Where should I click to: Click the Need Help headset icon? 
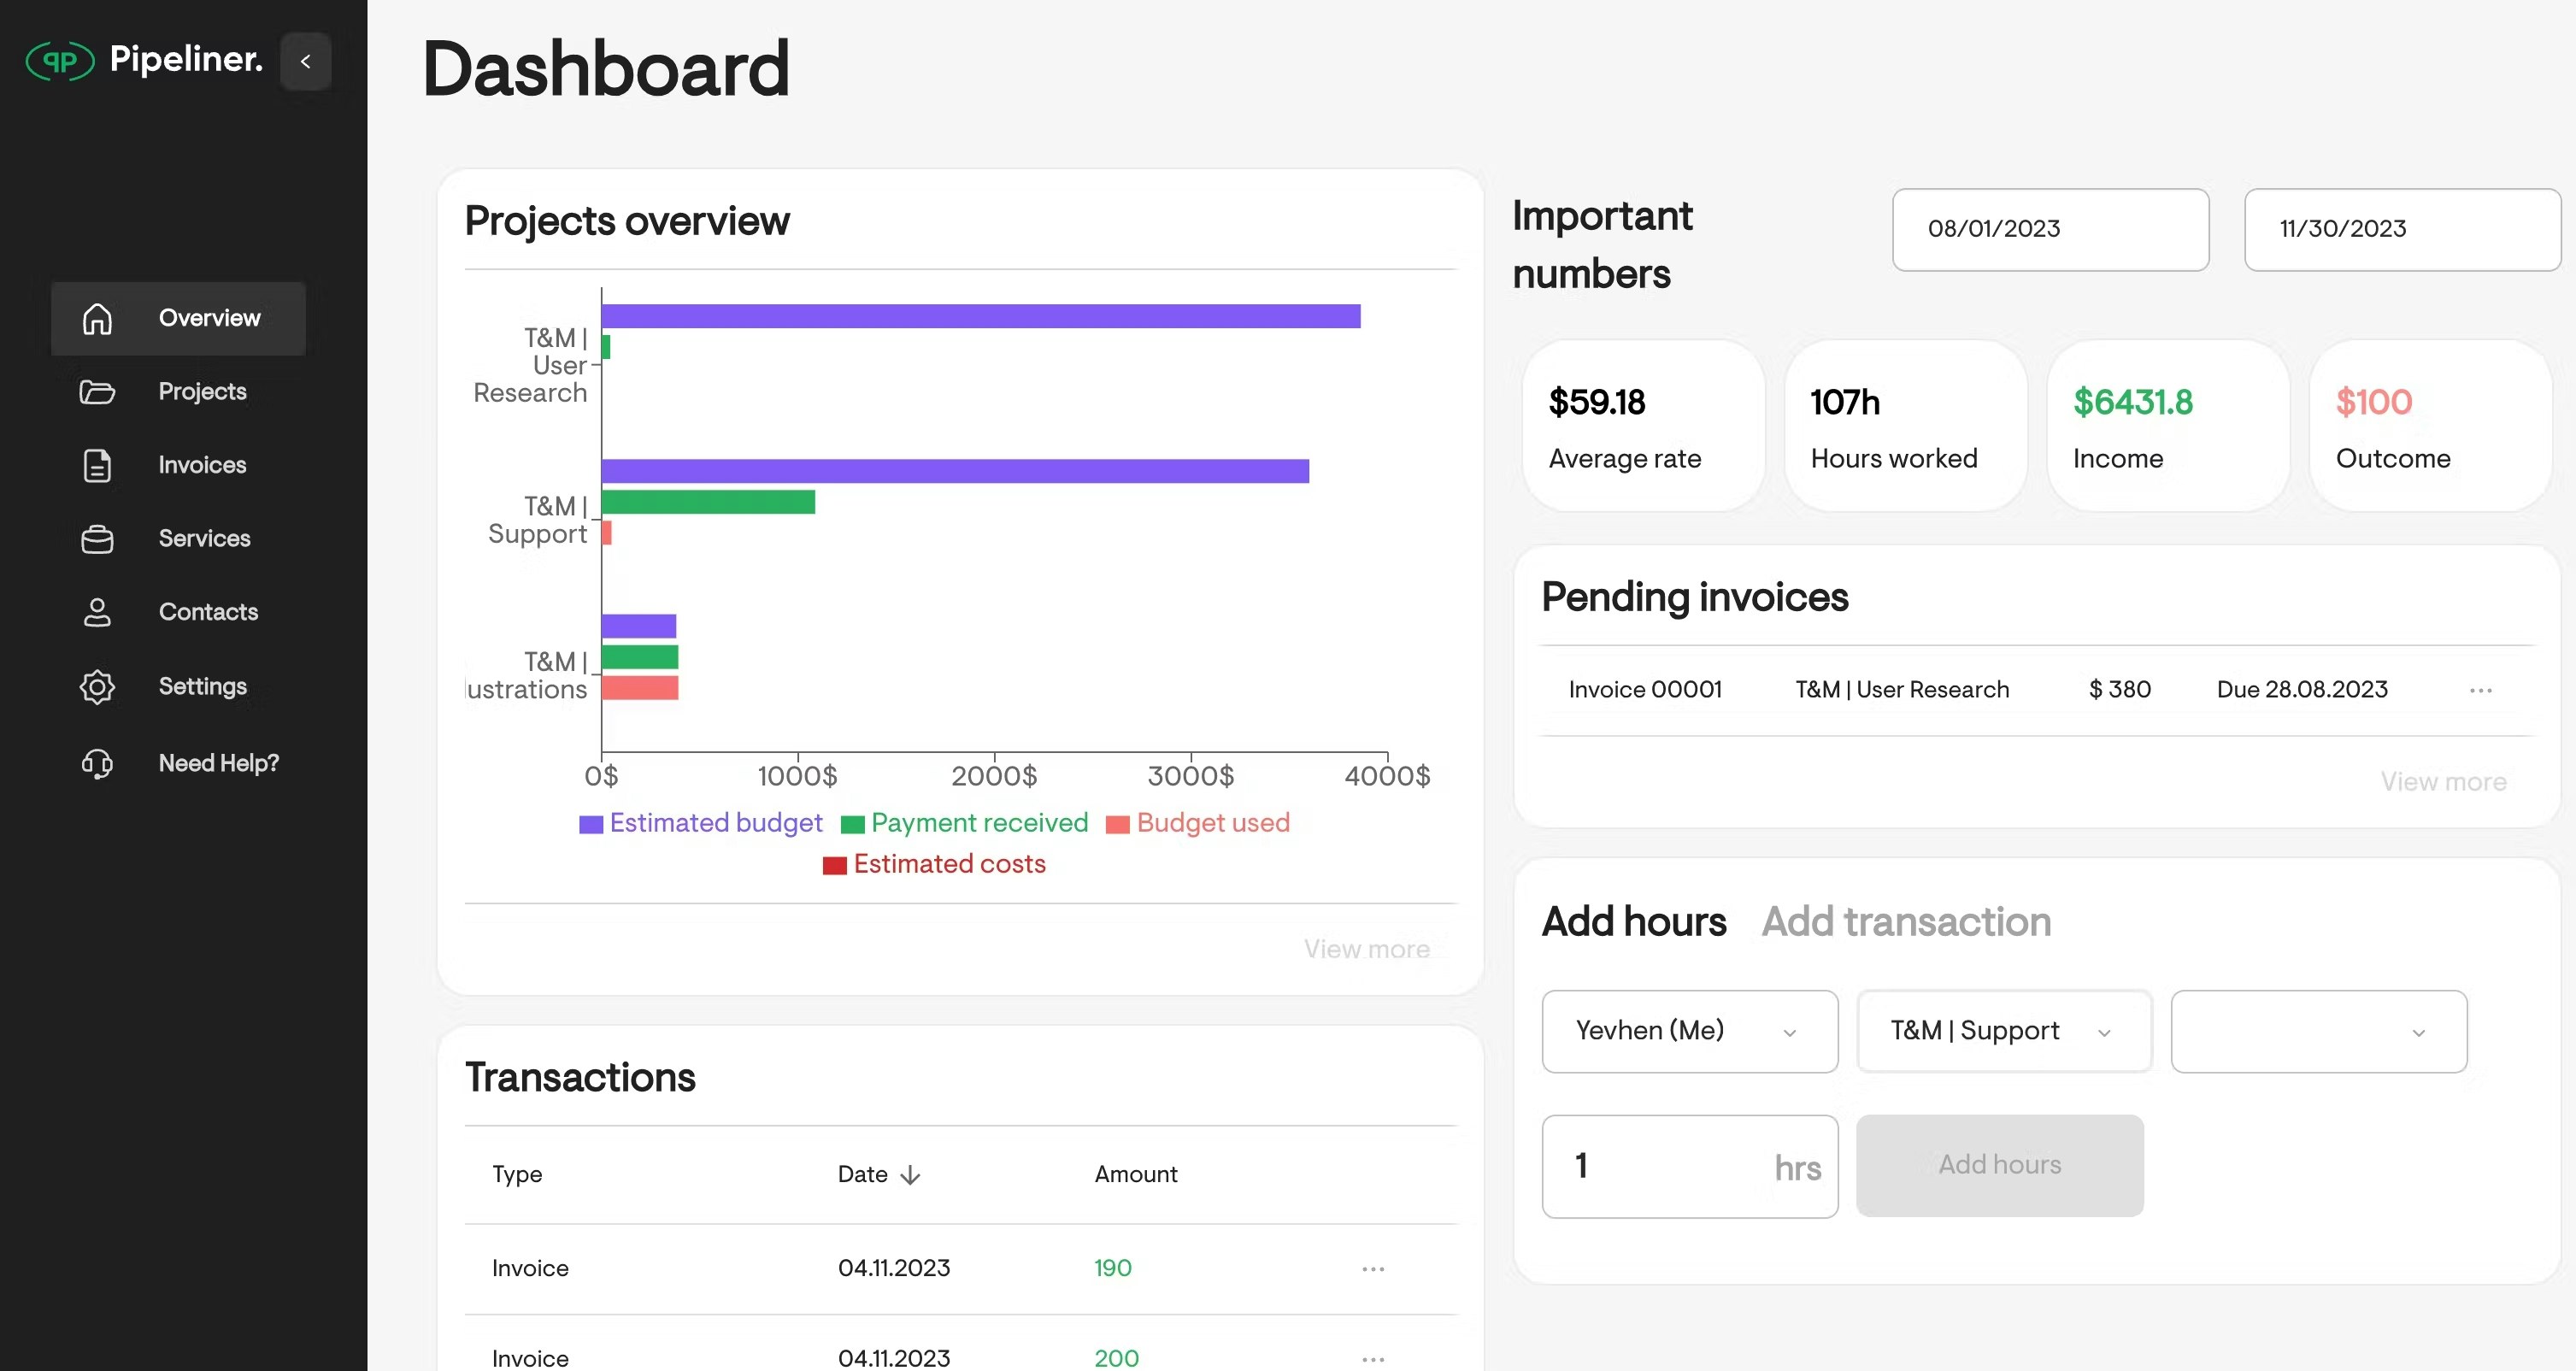(97, 763)
